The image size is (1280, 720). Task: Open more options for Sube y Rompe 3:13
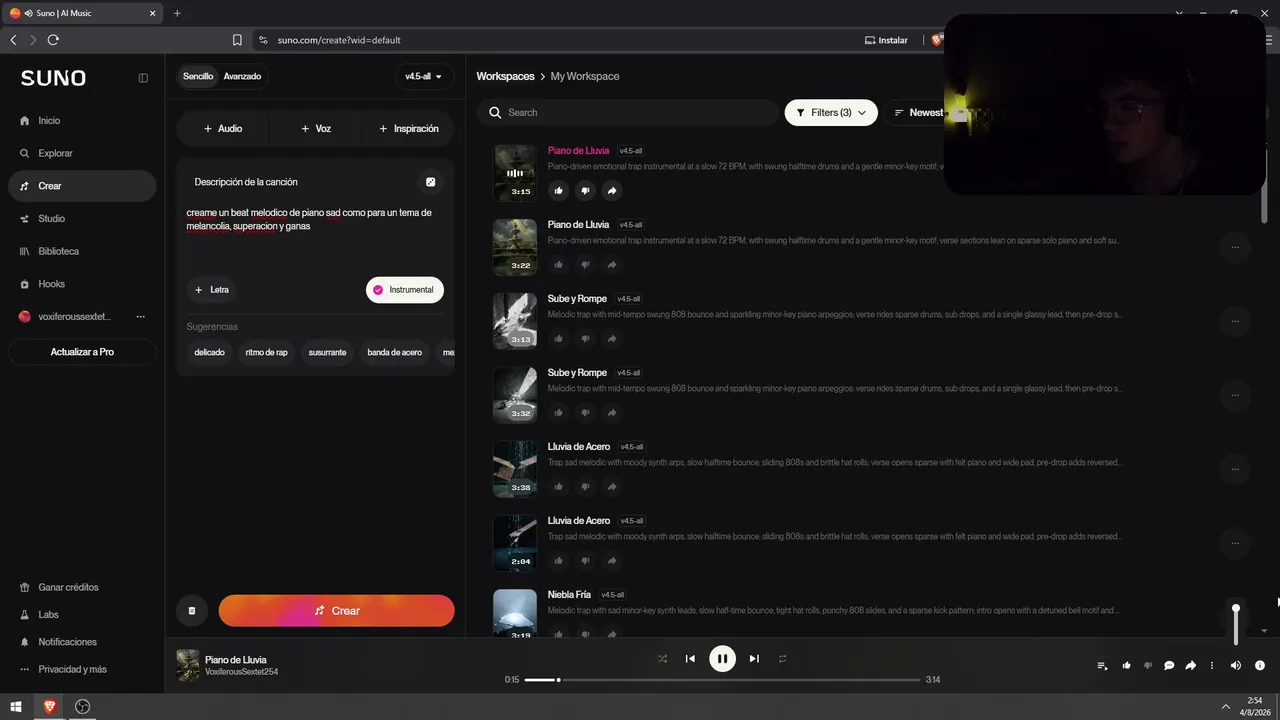coord(1236,321)
